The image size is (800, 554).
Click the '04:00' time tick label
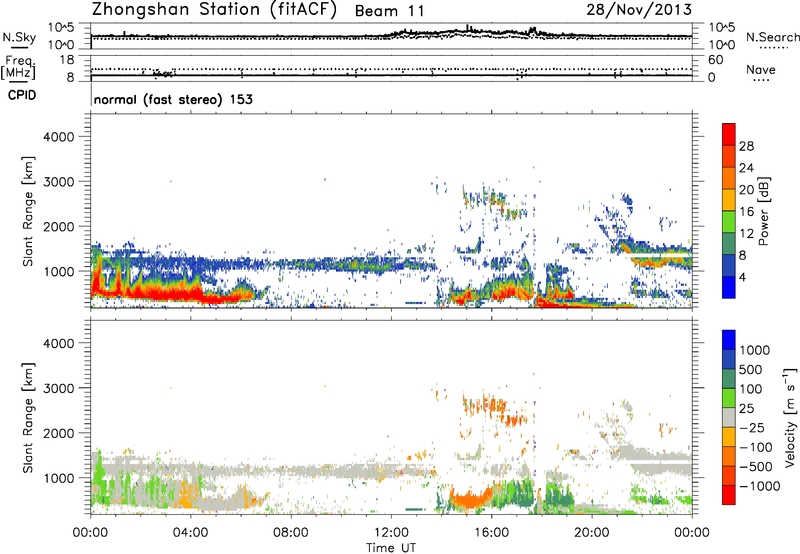click(190, 533)
